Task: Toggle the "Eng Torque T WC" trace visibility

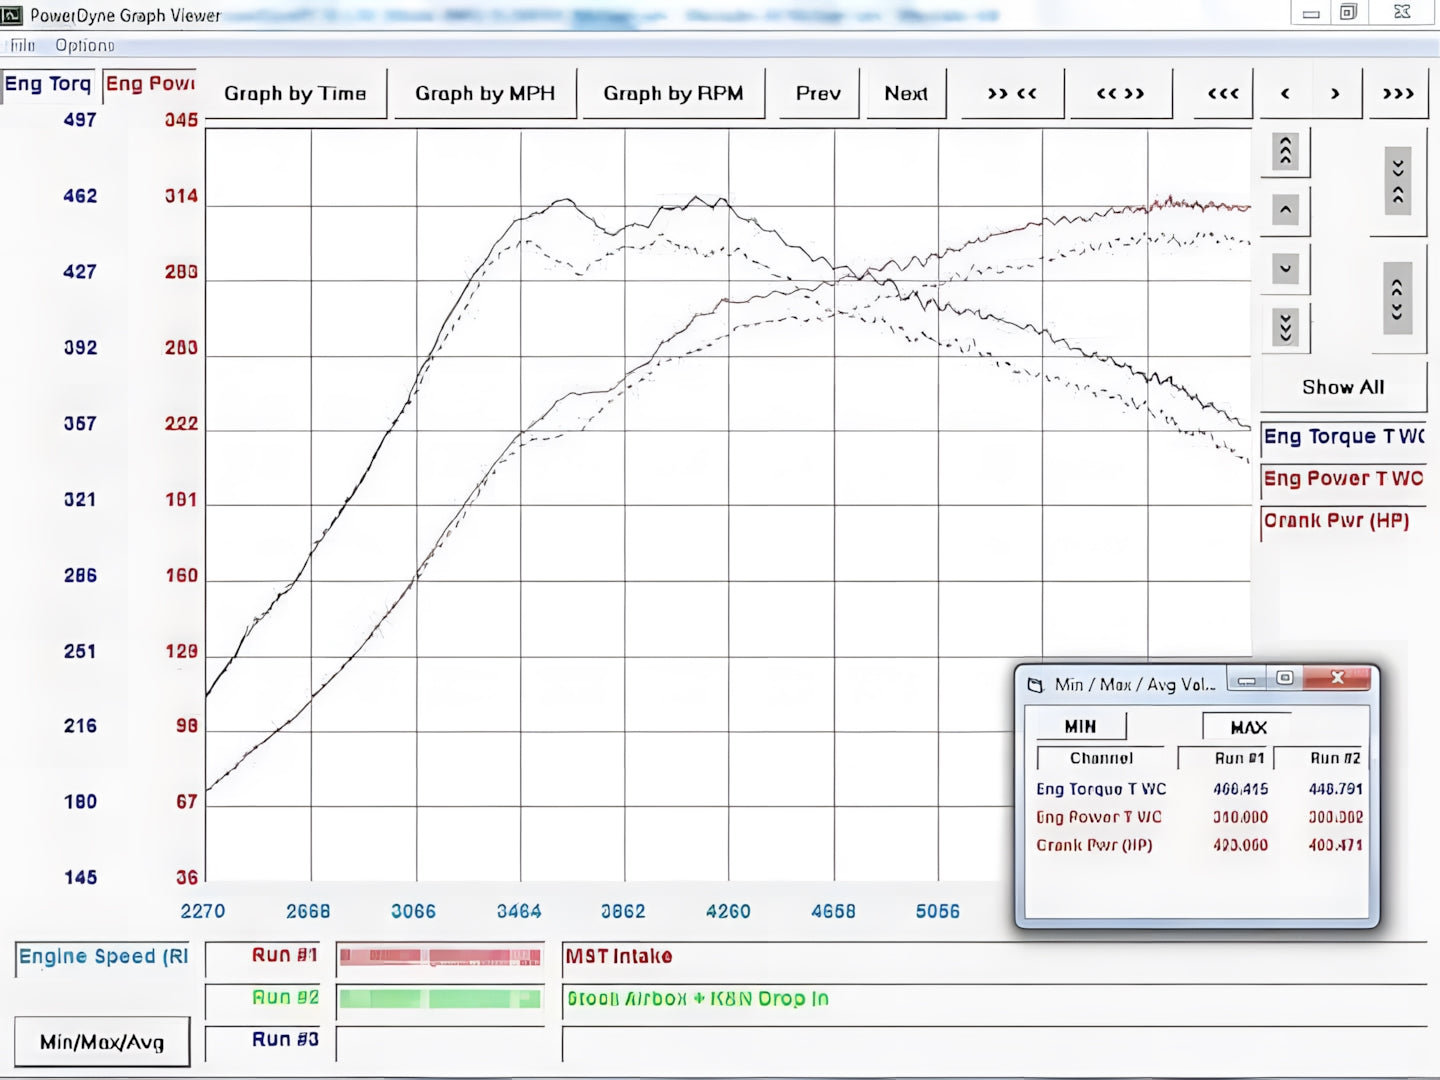Action: (1344, 437)
